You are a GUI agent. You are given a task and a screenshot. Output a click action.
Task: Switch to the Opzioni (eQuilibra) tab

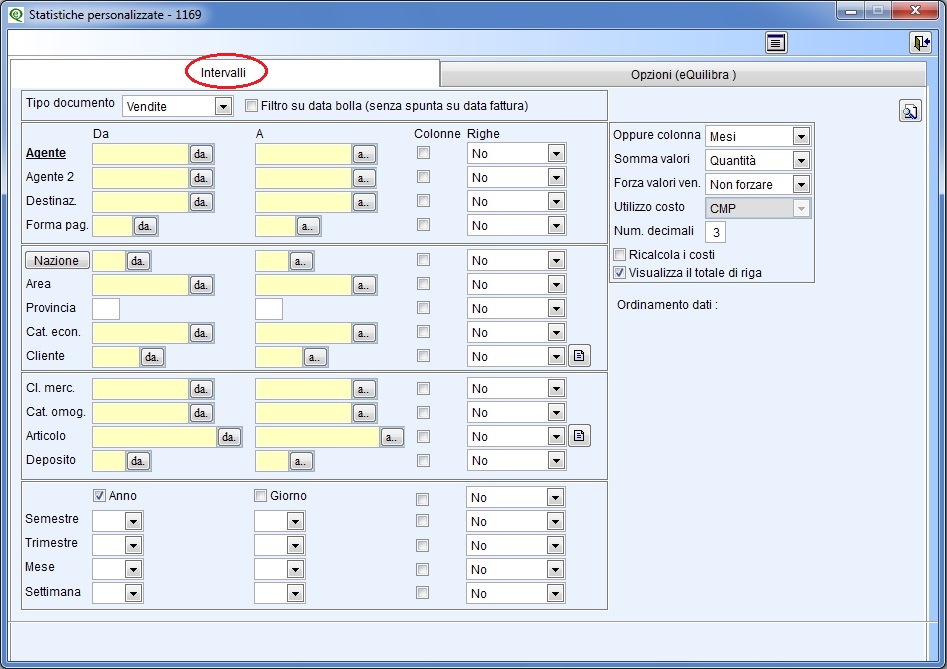[683, 75]
